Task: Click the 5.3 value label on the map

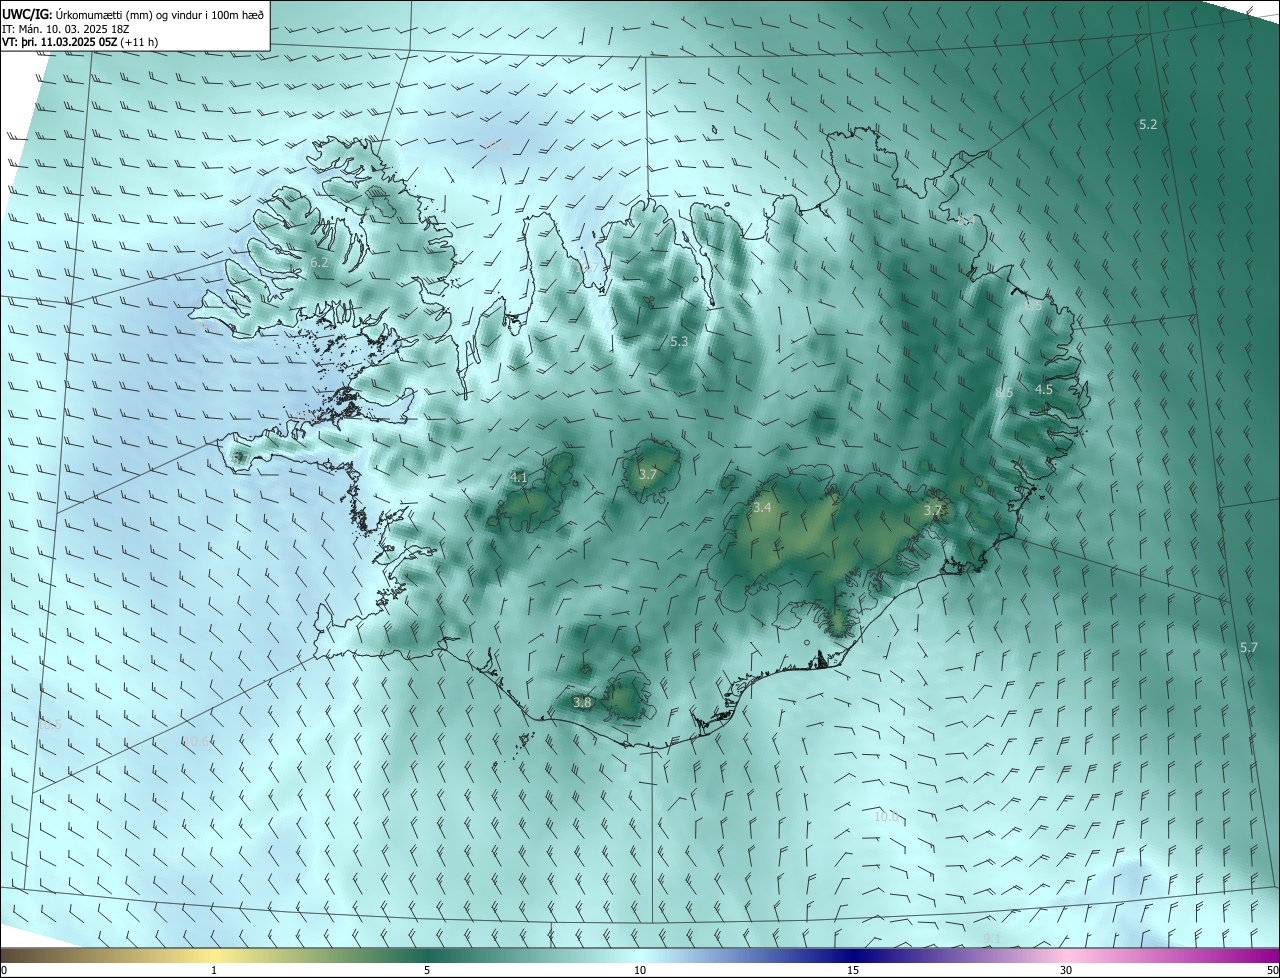Action: (x=678, y=342)
